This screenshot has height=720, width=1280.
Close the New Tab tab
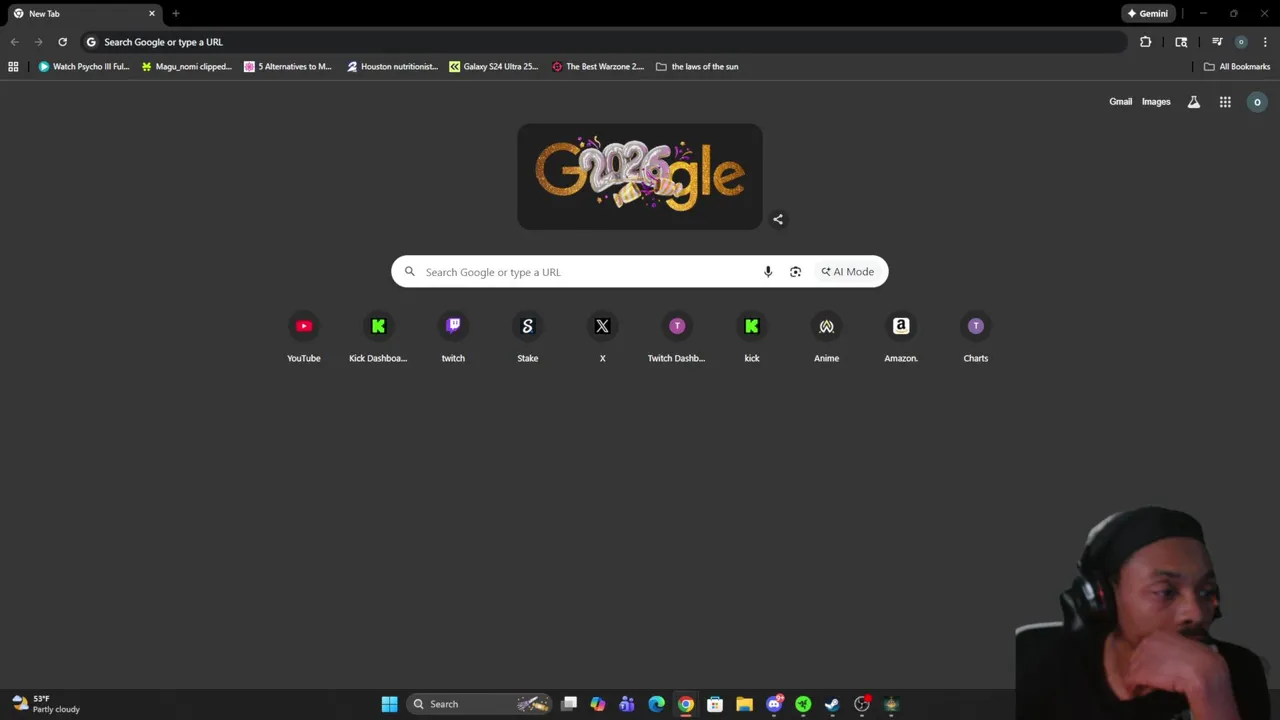click(152, 13)
